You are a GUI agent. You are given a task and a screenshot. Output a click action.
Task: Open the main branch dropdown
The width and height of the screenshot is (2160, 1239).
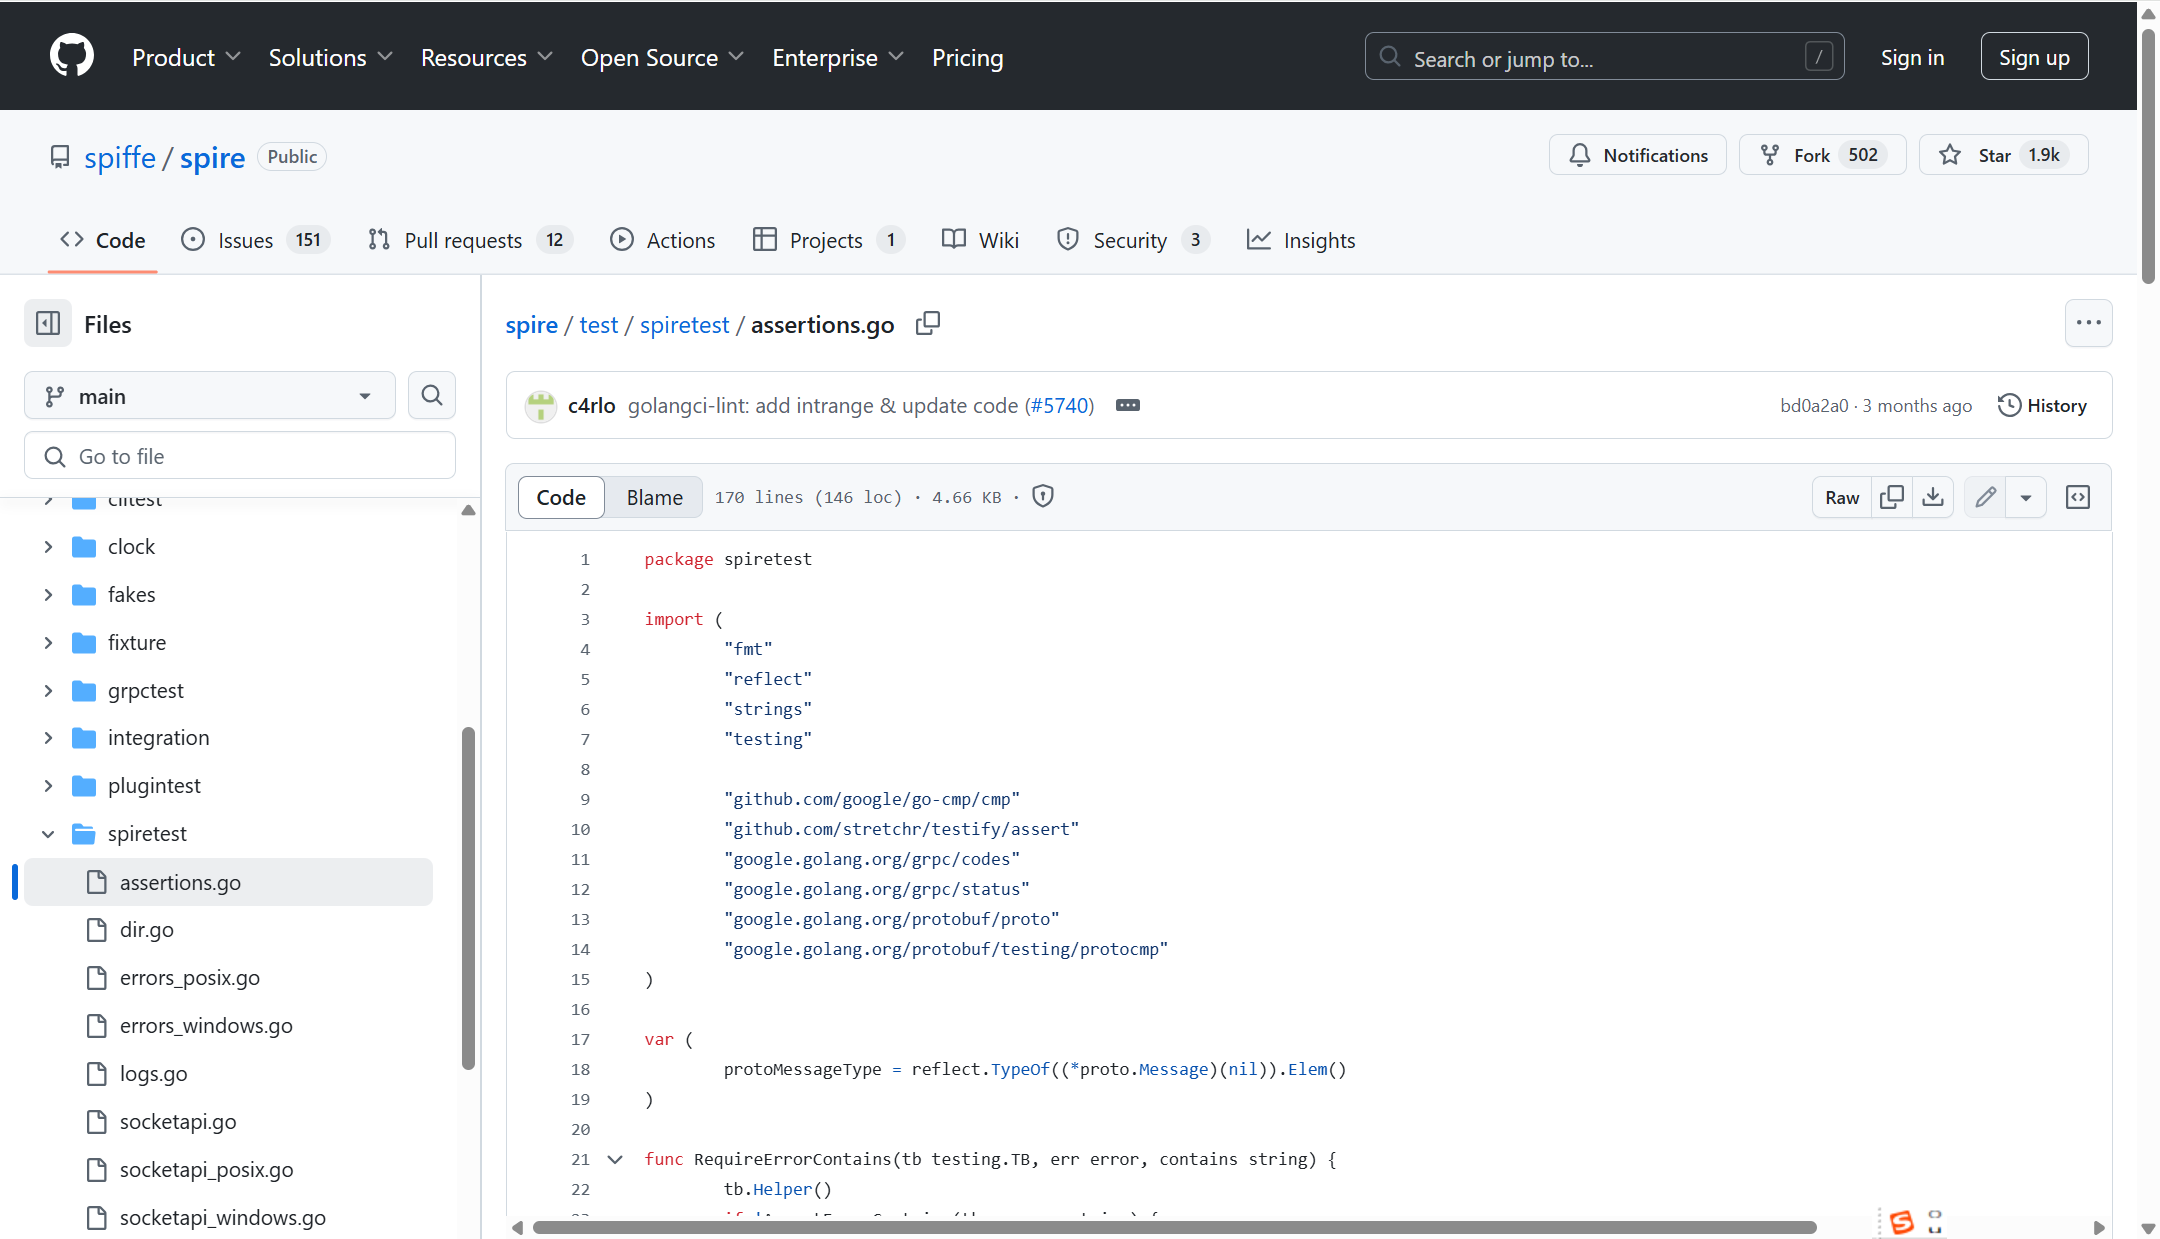210,396
